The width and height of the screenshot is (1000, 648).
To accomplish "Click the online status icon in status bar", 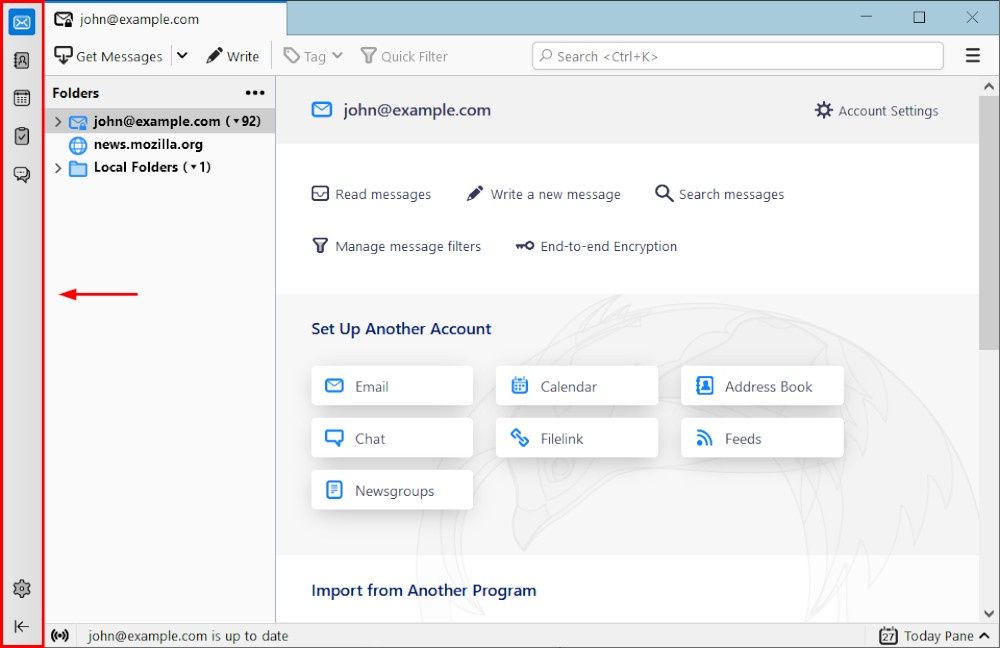I will point(60,635).
